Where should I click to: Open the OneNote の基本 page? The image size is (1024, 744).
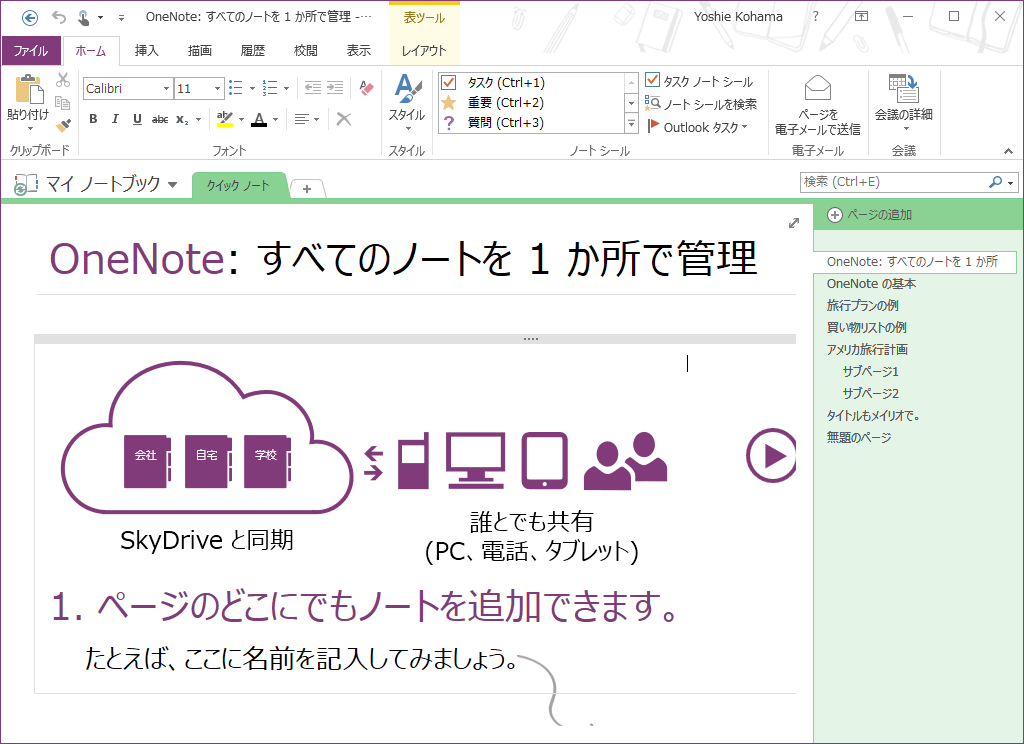point(871,283)
